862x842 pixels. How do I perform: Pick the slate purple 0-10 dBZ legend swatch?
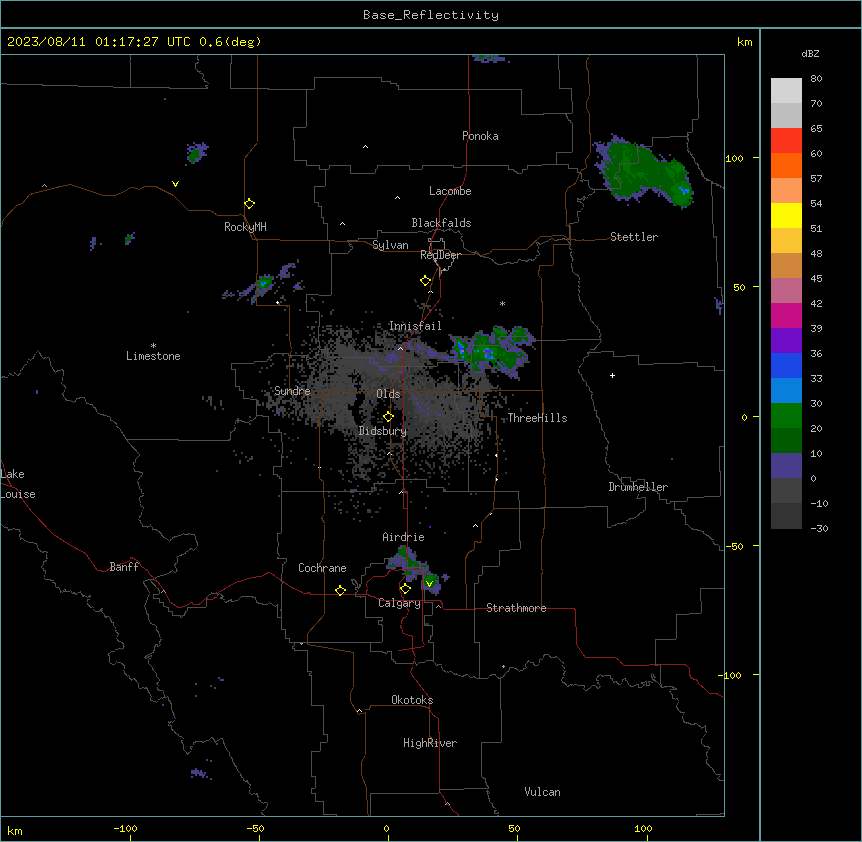tap(786, 466)
